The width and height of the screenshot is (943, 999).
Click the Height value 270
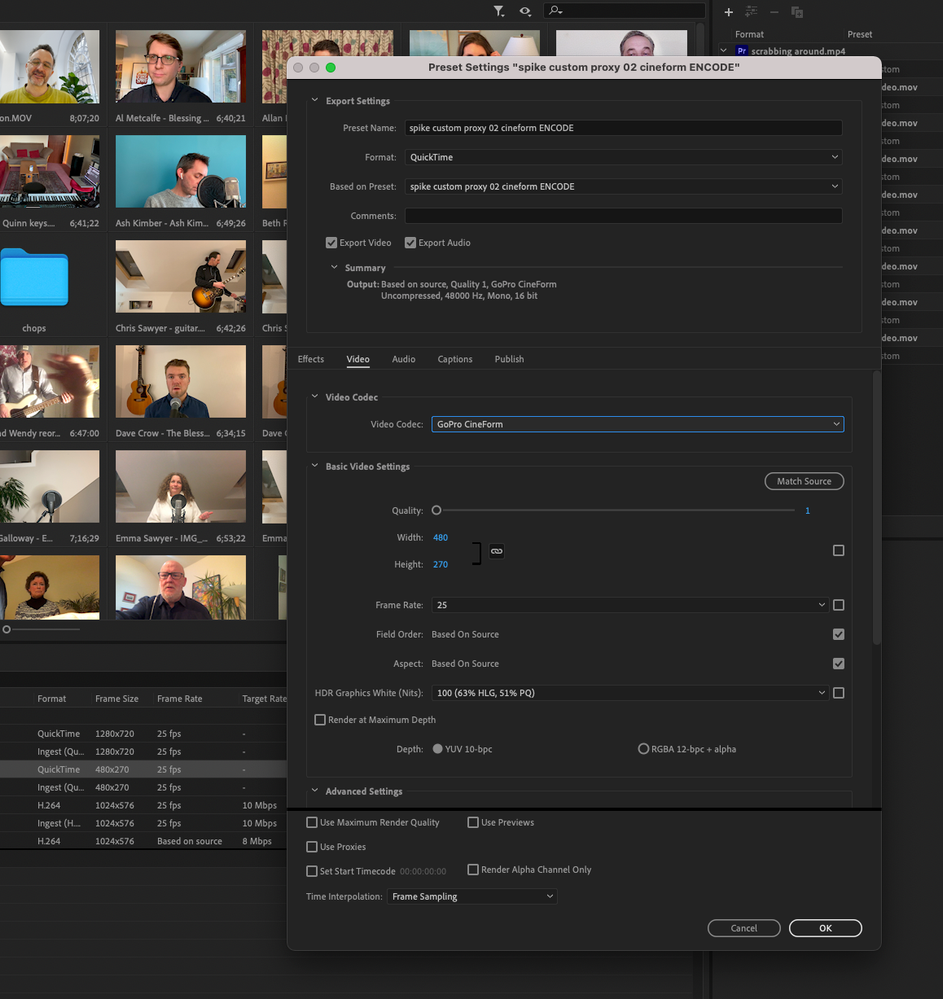[x=440, y=564]
